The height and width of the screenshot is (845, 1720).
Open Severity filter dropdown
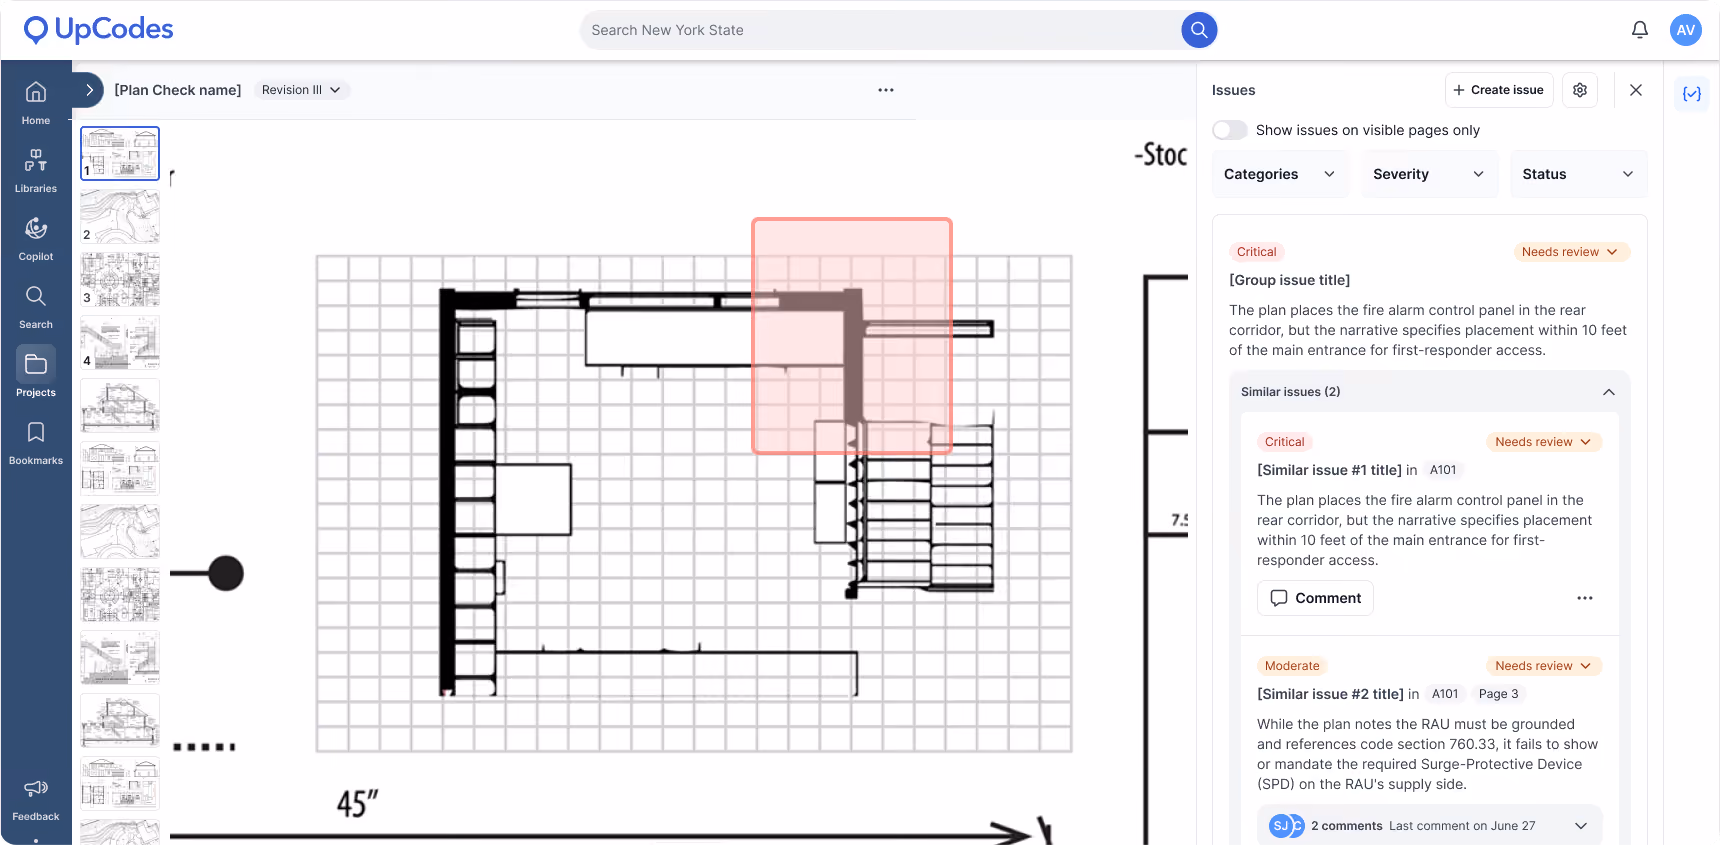(x=1429, y=174)
